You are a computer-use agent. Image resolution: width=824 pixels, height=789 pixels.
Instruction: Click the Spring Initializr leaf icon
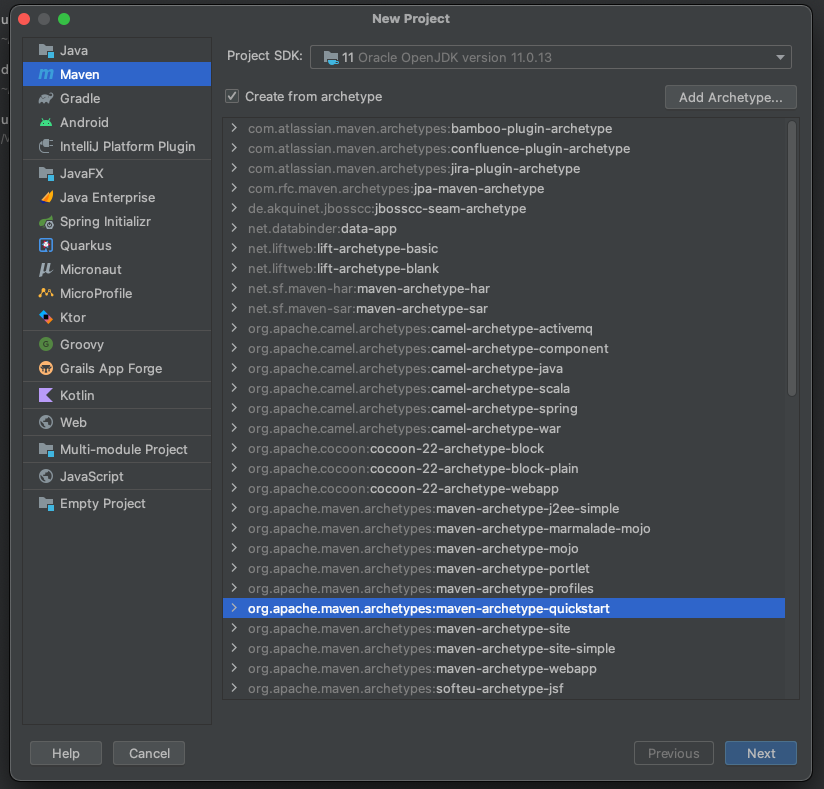(x=46, y=222)
